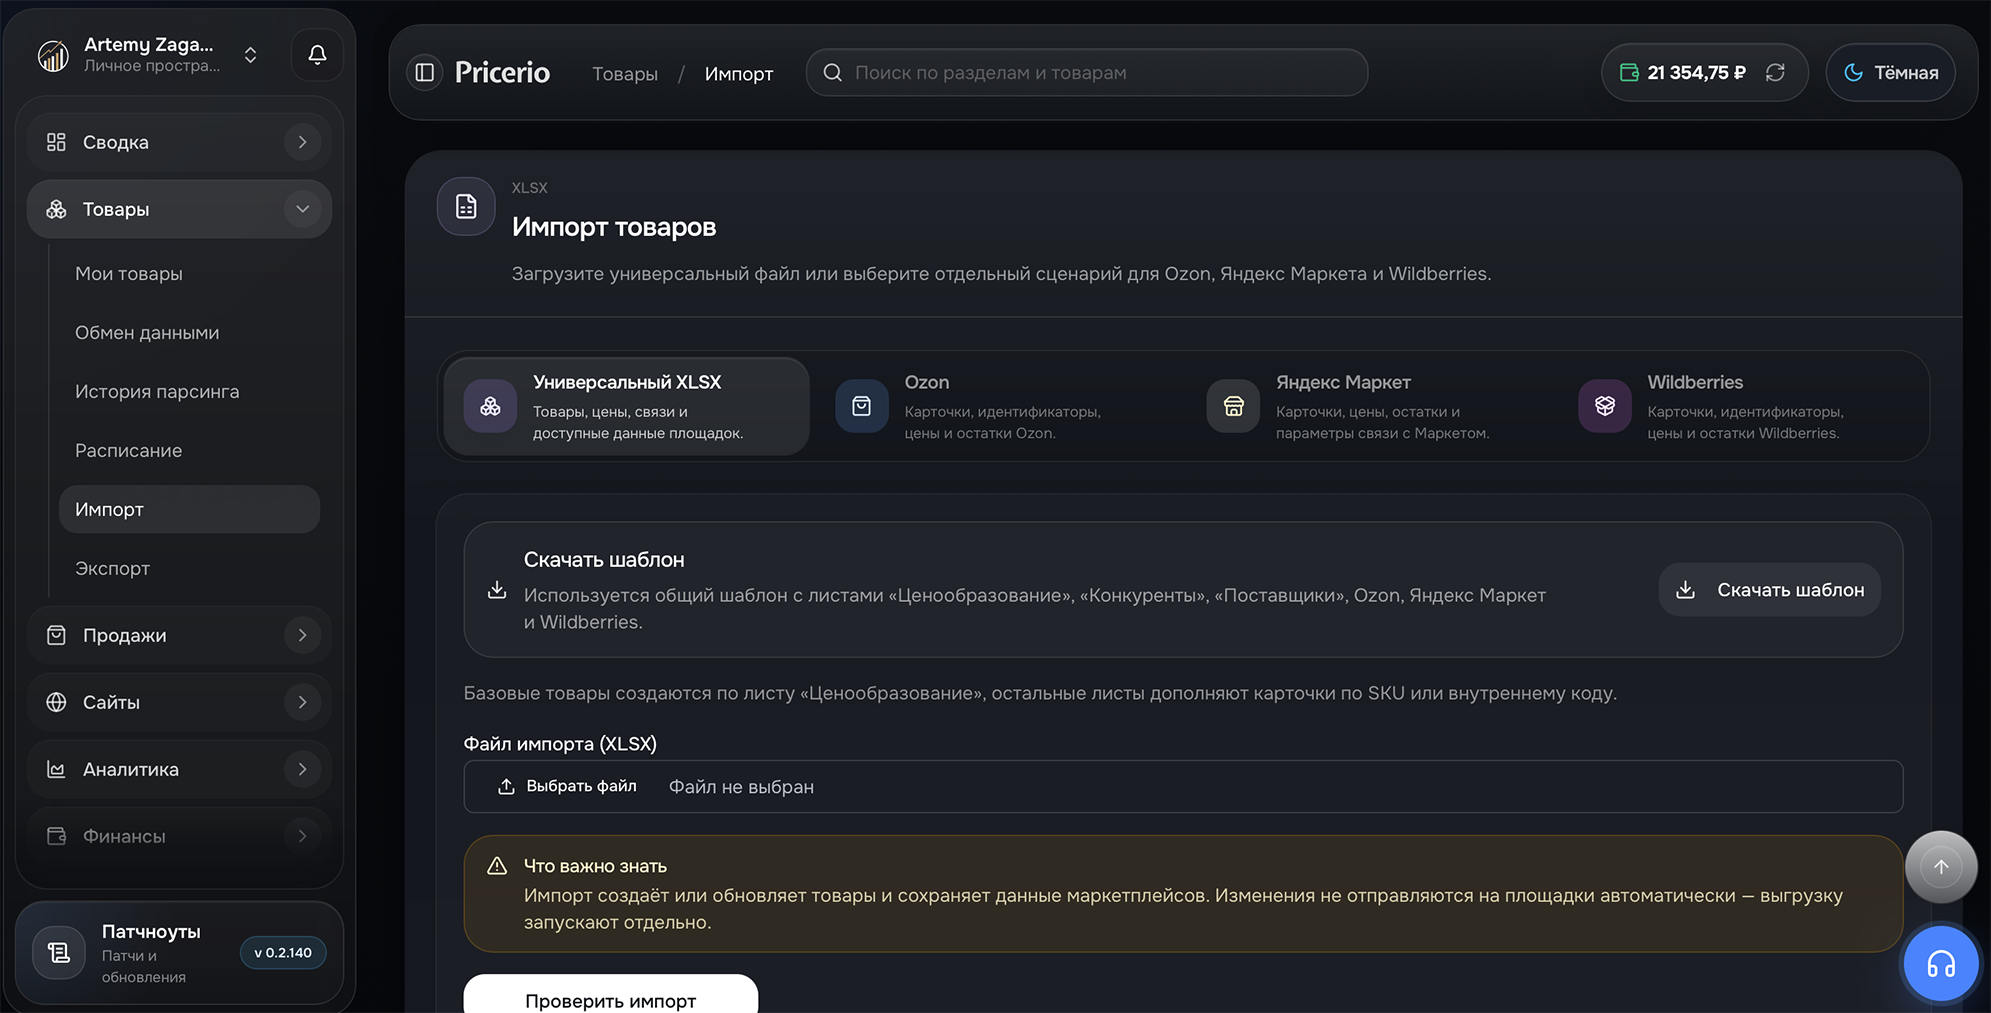
Task: Go to Товары via the breadcrumb
Action: [625, 73]
